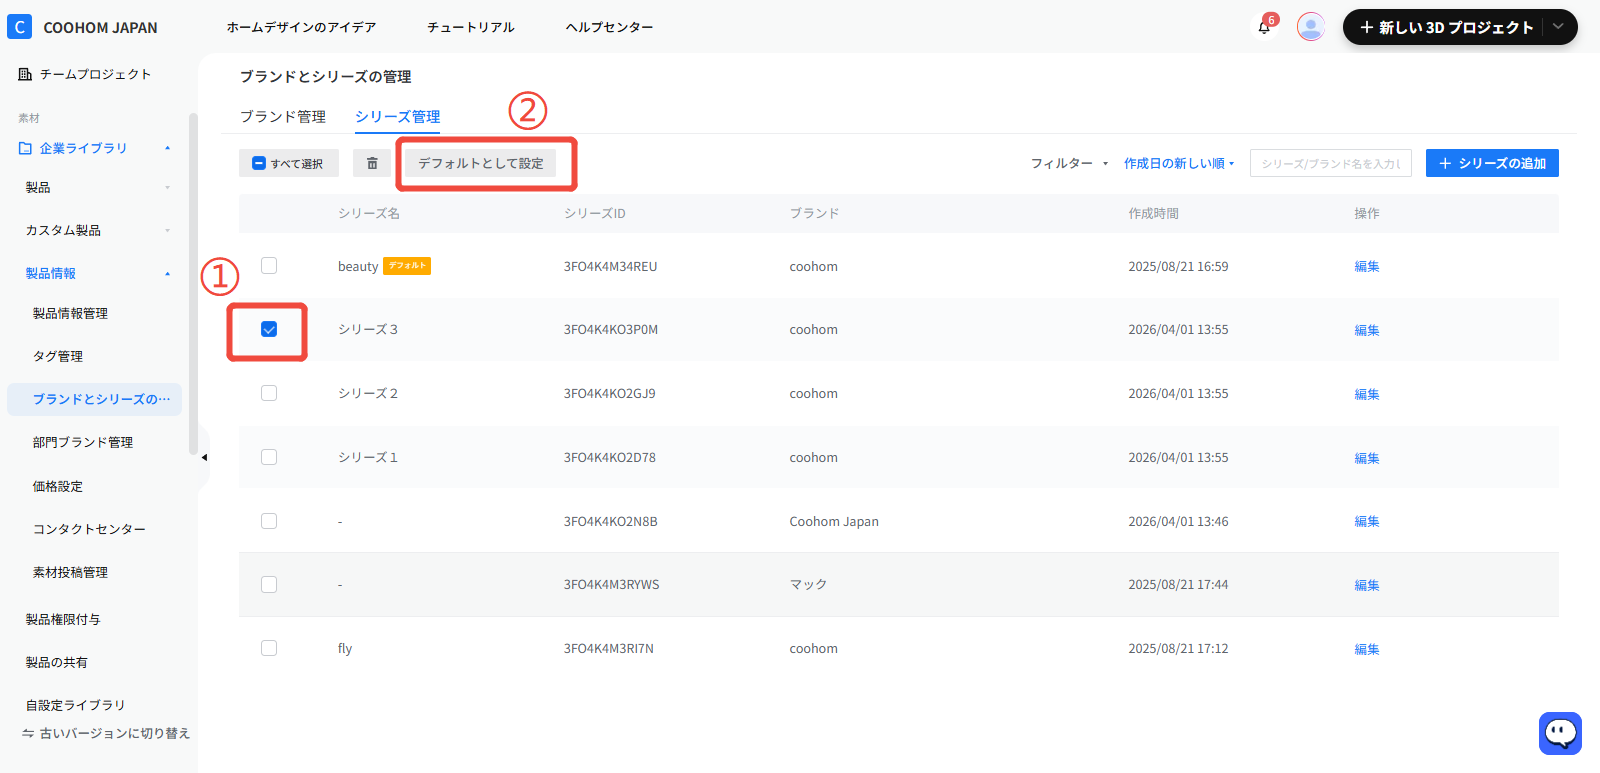Screen dimensions: 1600x773
Task: Focus the series/brand name search field
Action: click(1330, 163)
